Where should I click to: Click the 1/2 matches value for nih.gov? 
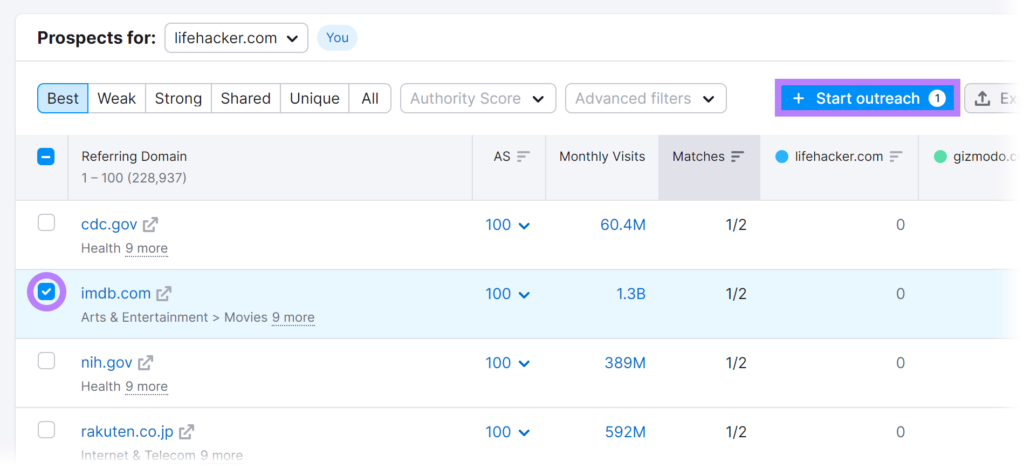[x=736, y=363]
